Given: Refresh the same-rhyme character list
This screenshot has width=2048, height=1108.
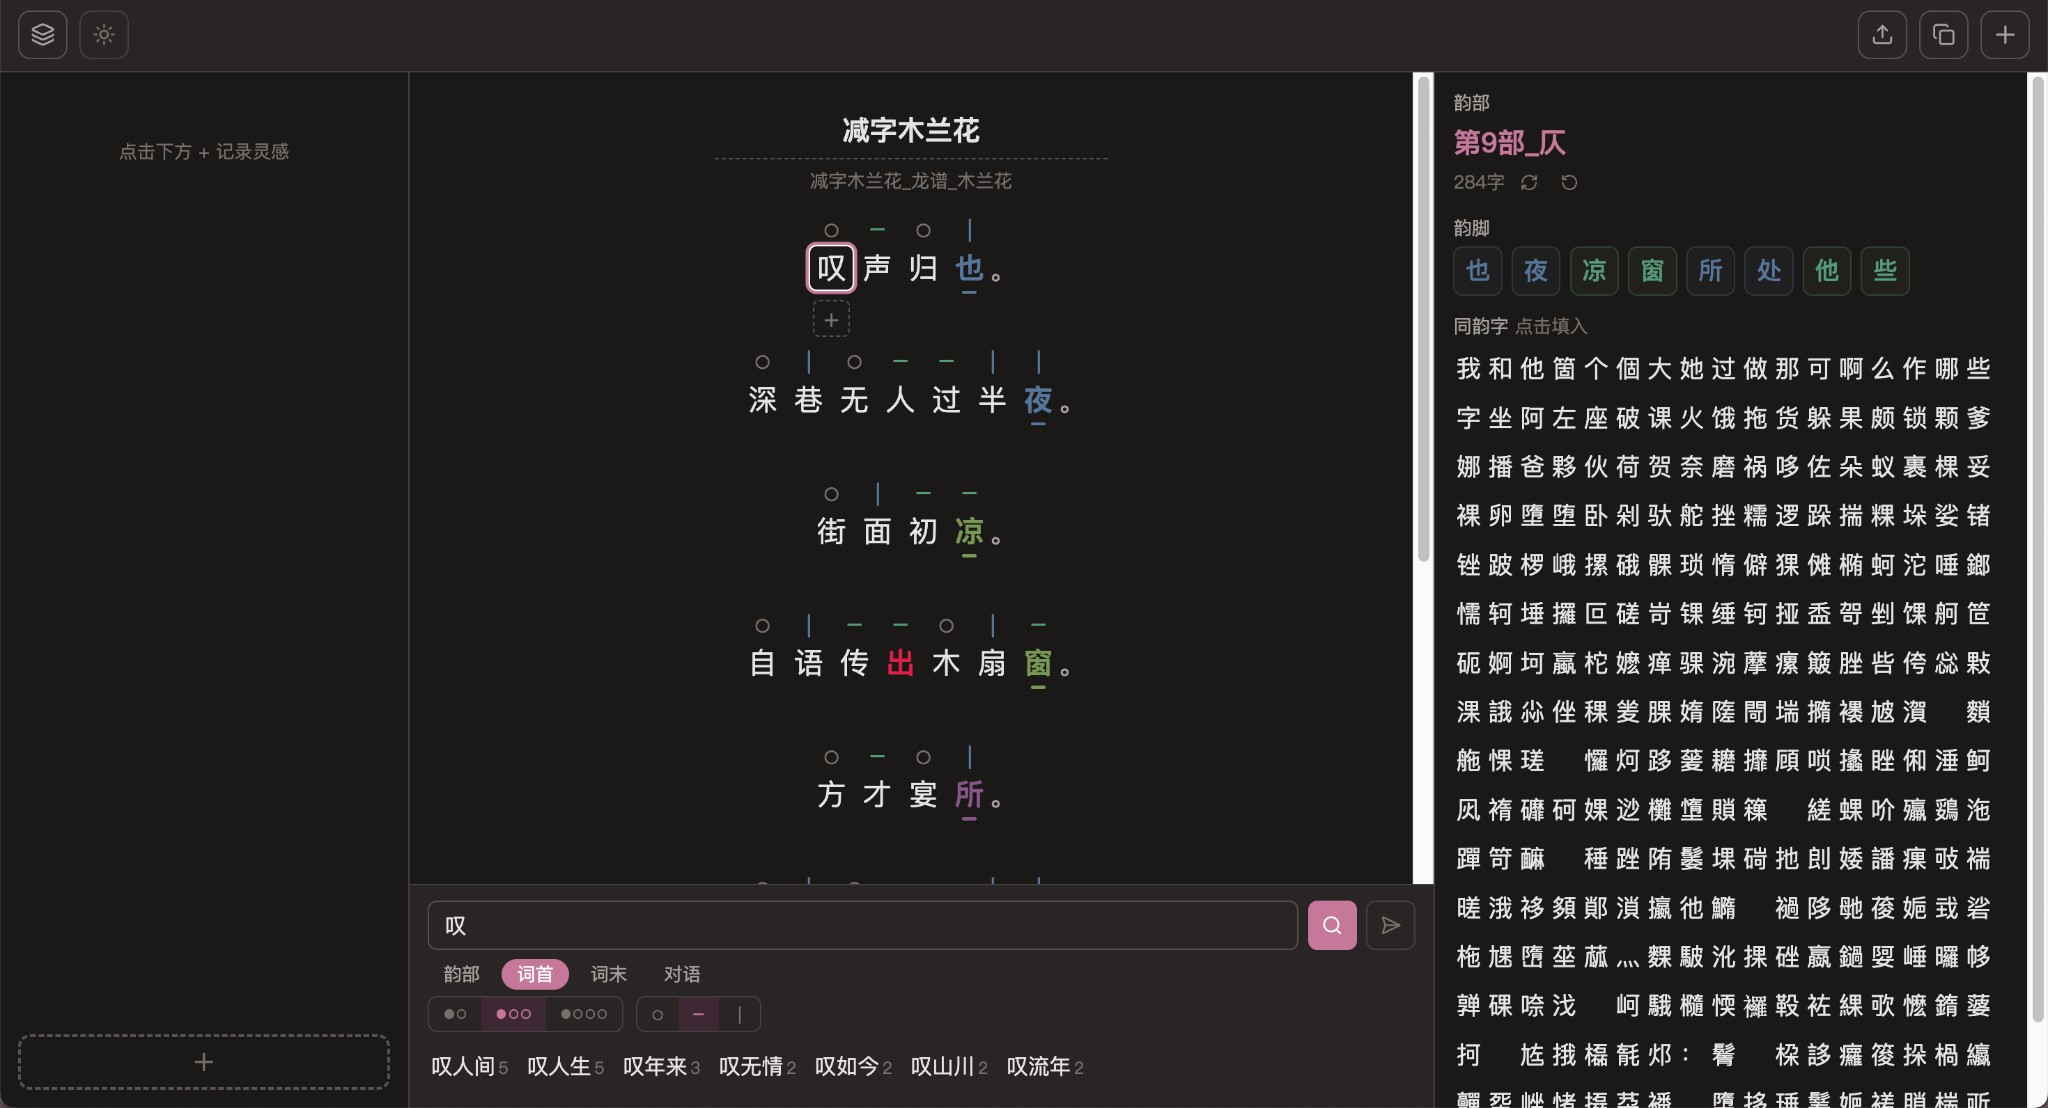Looking at the screenshot, I should pos(1529,182).
